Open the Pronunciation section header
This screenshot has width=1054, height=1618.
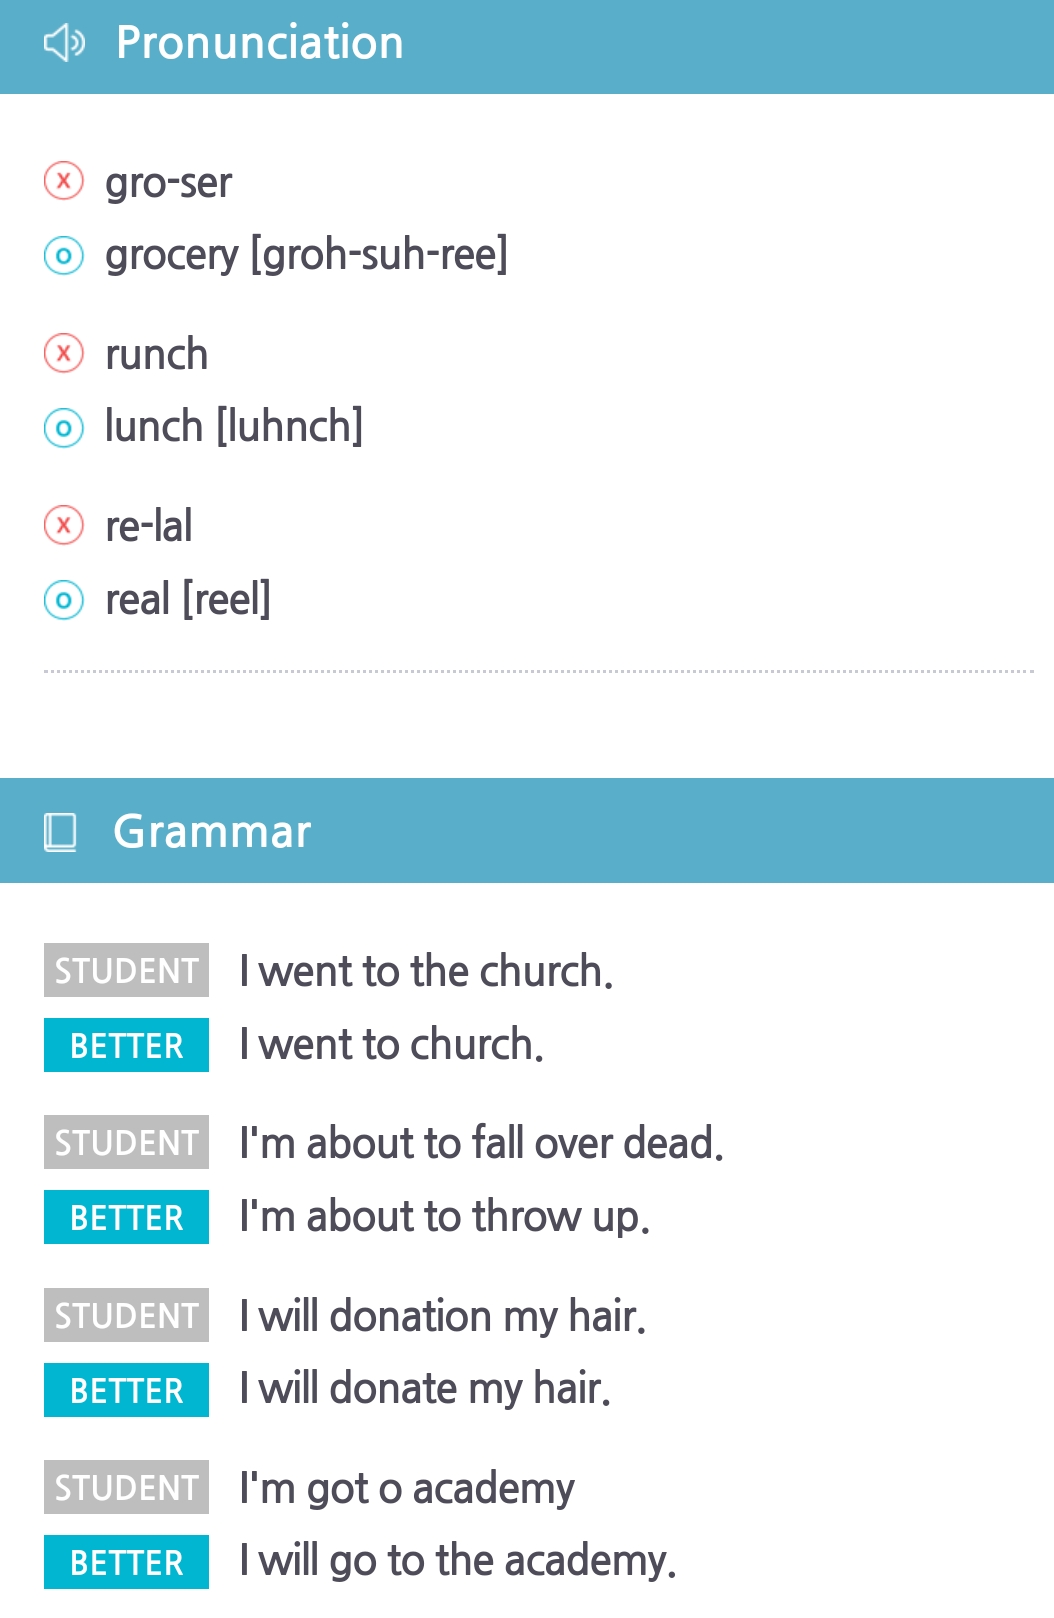(259, 43)
